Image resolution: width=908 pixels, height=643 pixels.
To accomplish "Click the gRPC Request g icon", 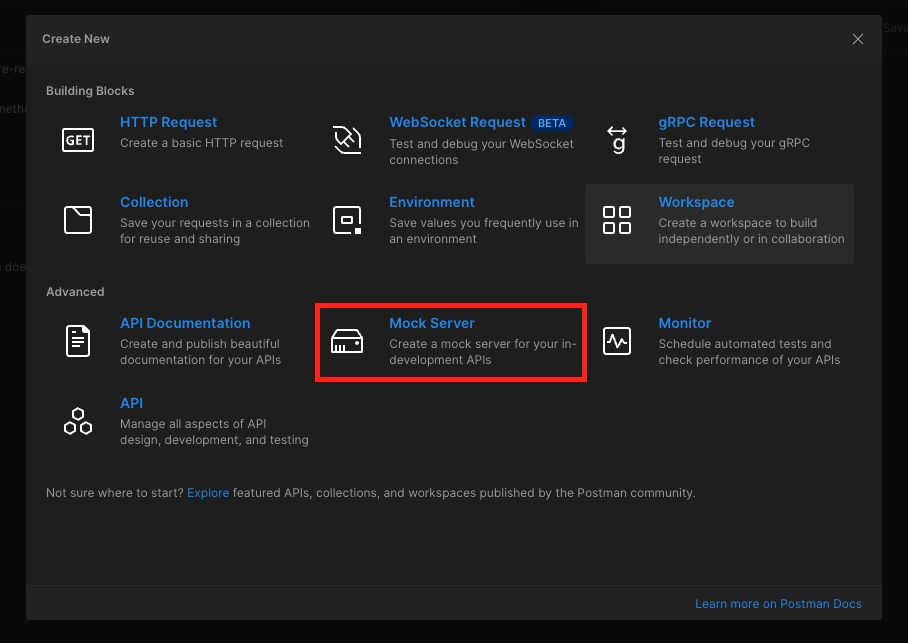I will (617, 140).
